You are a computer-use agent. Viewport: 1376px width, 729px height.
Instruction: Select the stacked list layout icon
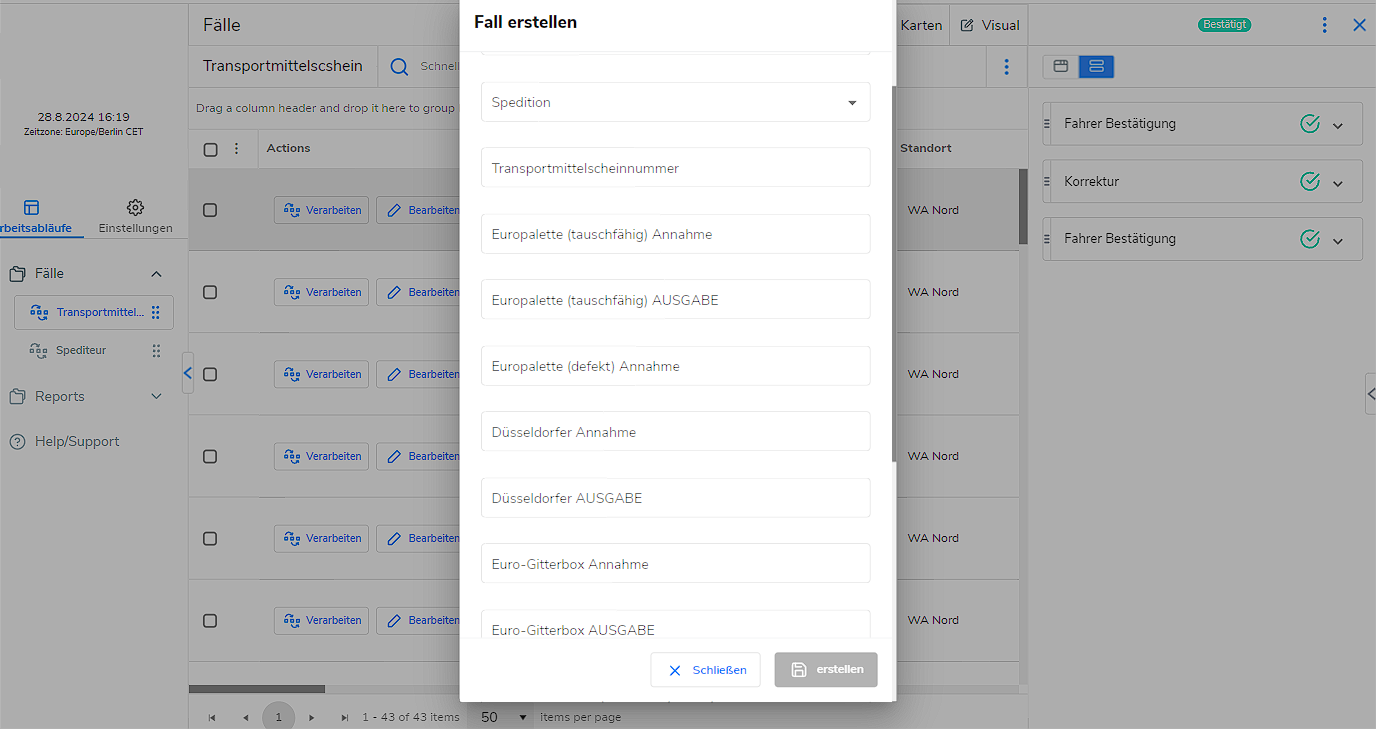tap(1096, 67)
